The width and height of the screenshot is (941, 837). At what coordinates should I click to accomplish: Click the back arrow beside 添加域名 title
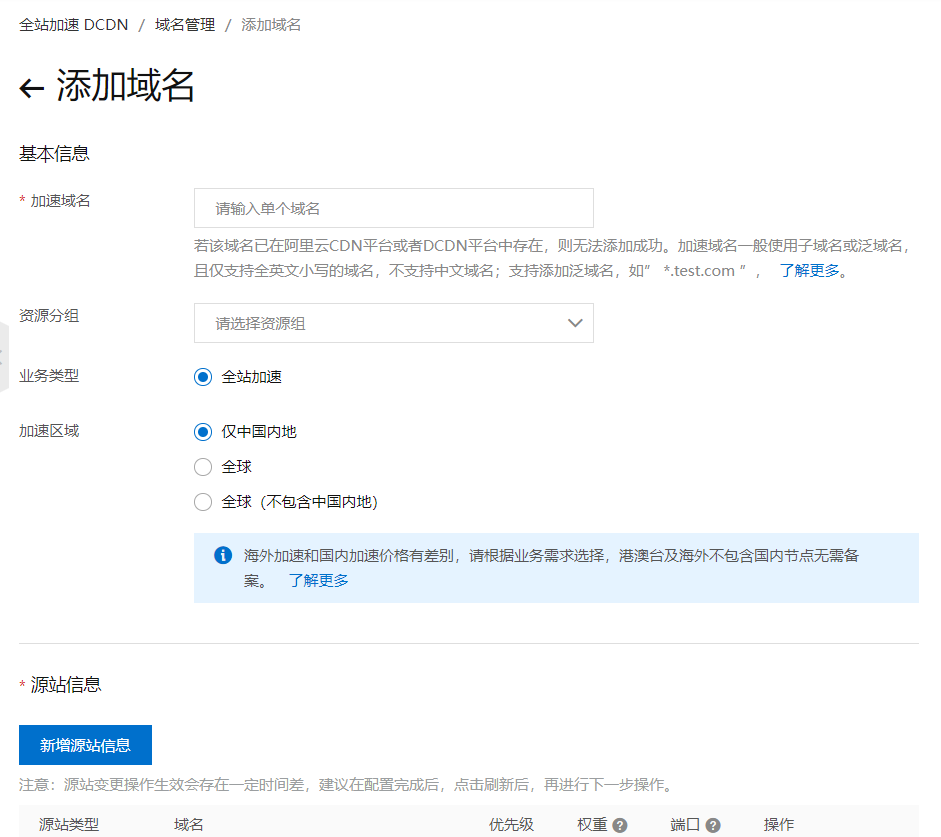click(x=32, y=88)
